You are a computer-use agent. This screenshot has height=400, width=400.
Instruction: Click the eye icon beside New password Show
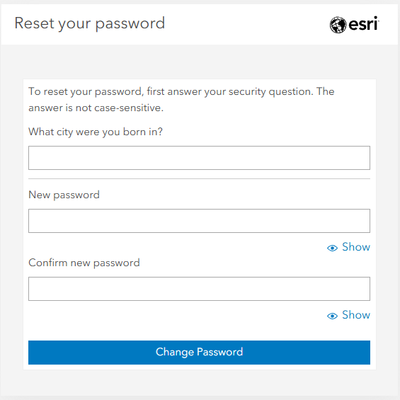[332, 248]
